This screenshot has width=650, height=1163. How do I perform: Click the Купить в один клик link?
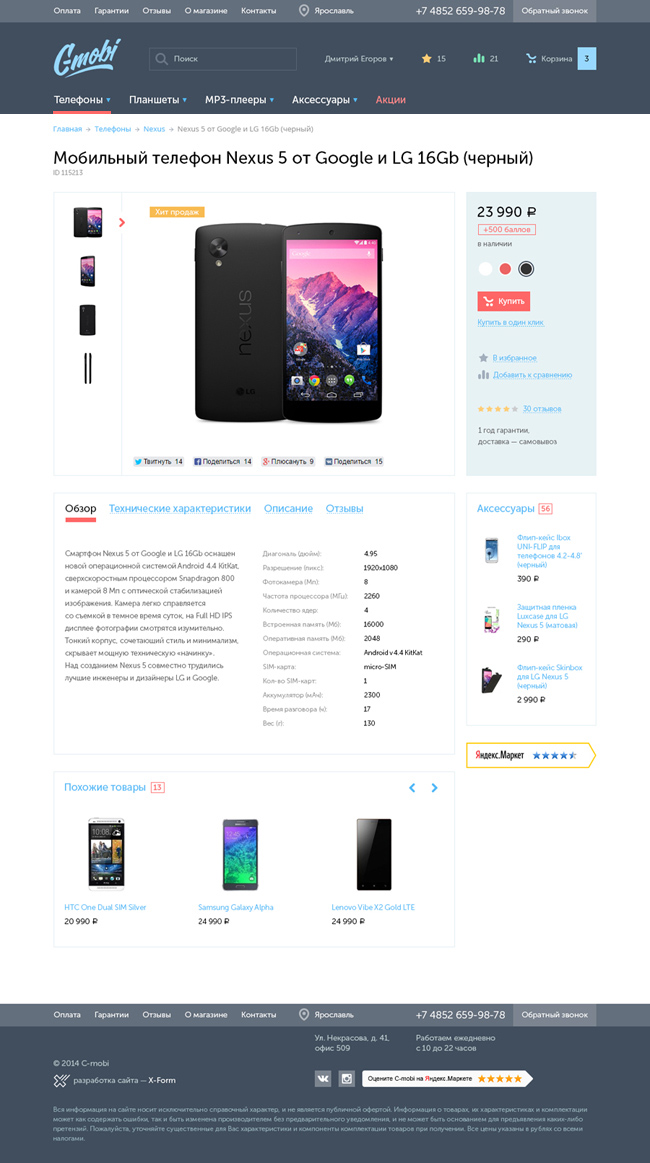tap(511, 323)
